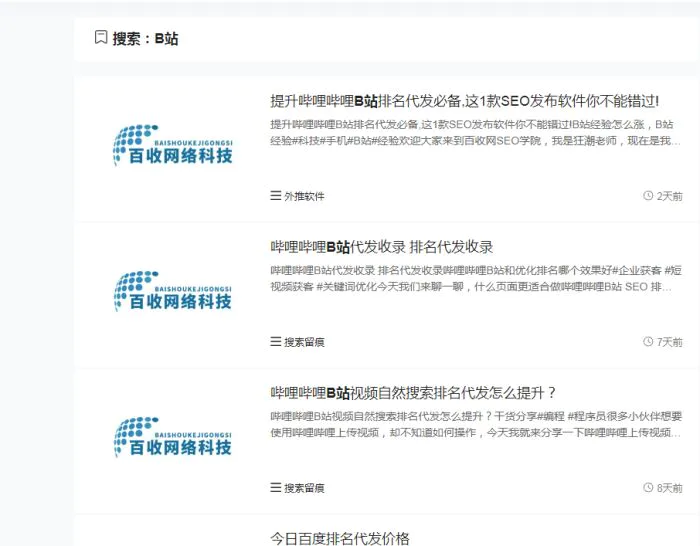The height and width of the screenshot is (546, 700).
Task: Click the 2天前 timestamp text
Action: [x=669, y=196]
